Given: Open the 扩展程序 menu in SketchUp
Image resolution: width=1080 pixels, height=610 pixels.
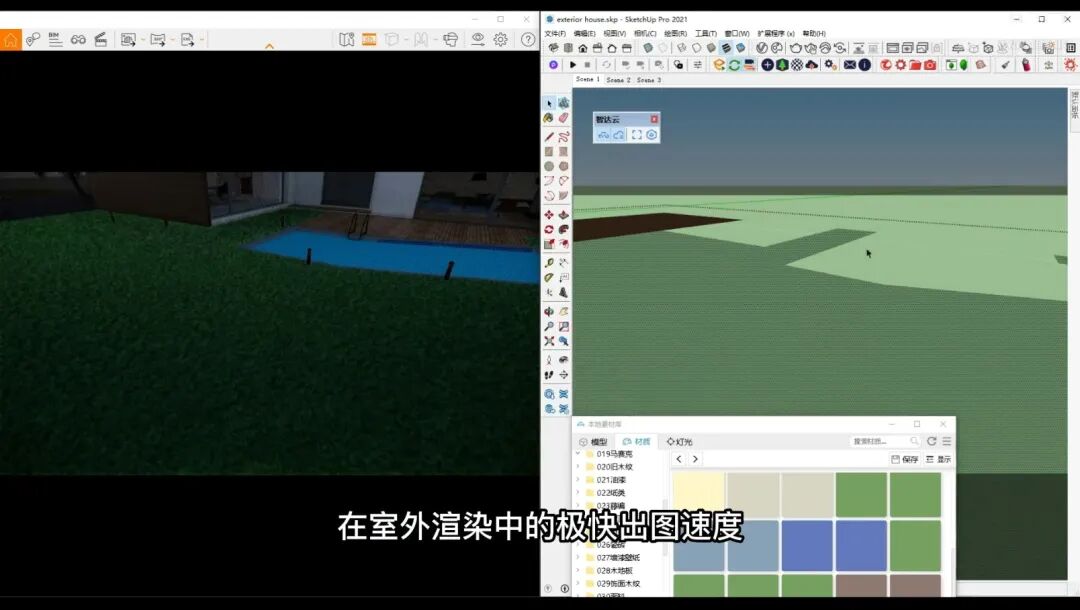Looking at the screenshot, I should pyautogui.click(x=776, y=33).
